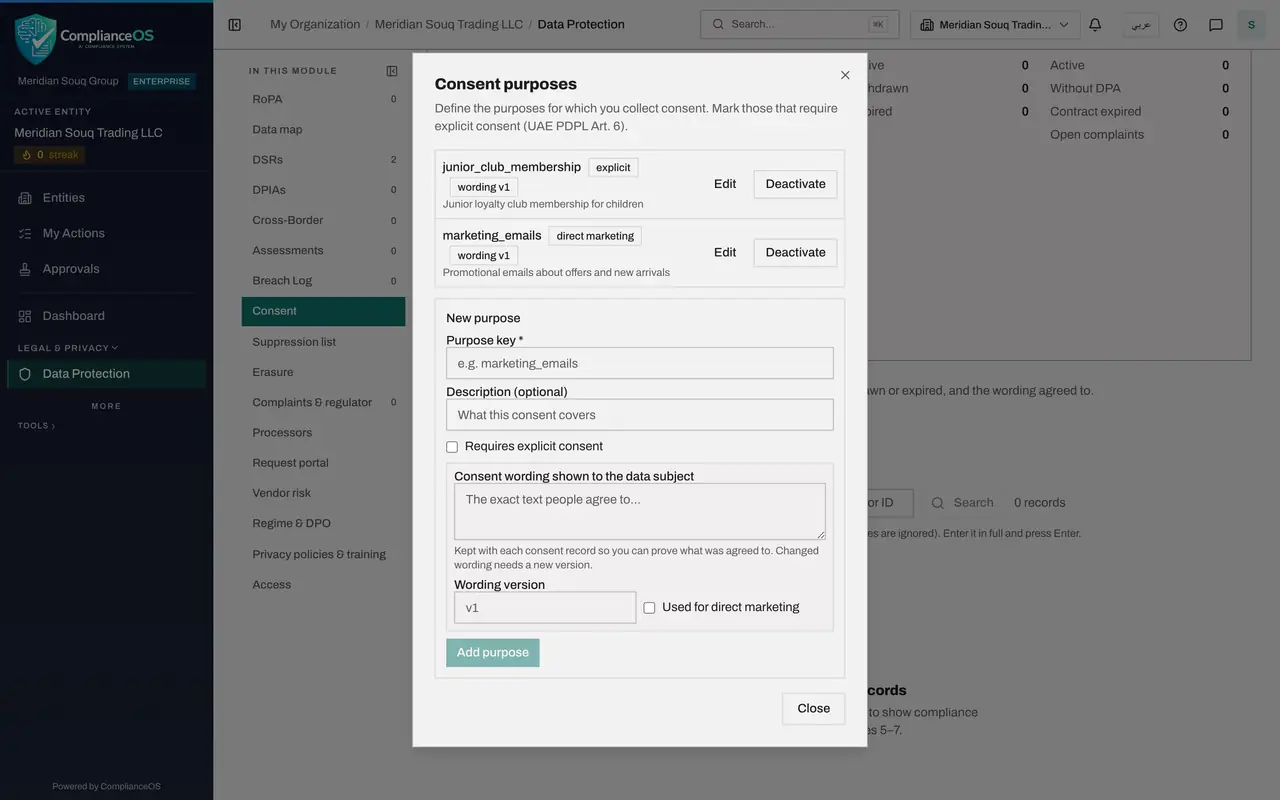Open the DSRs module item
This screenshot has height=800, width=1280.
pyautogui.click(x=323, y=160)
